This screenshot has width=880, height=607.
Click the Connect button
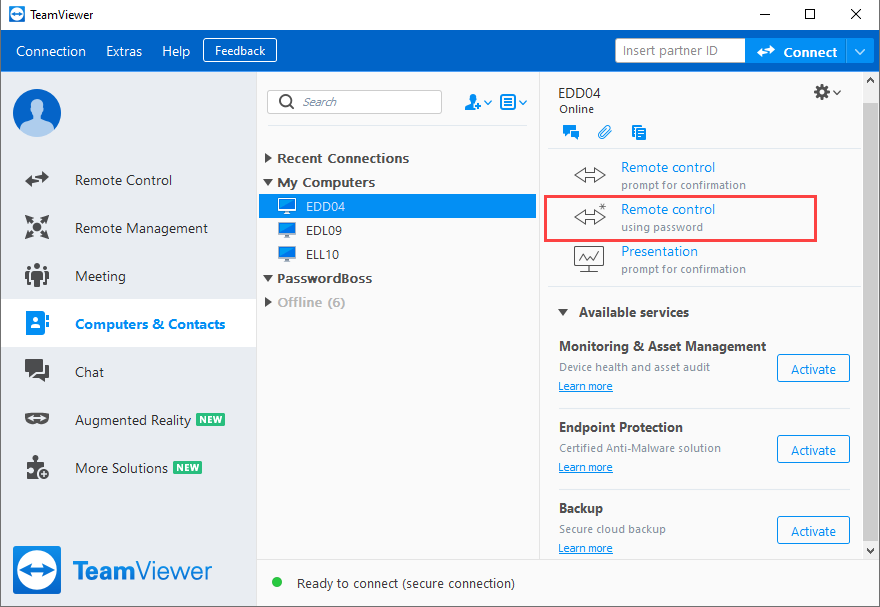(x=796, y=52)
